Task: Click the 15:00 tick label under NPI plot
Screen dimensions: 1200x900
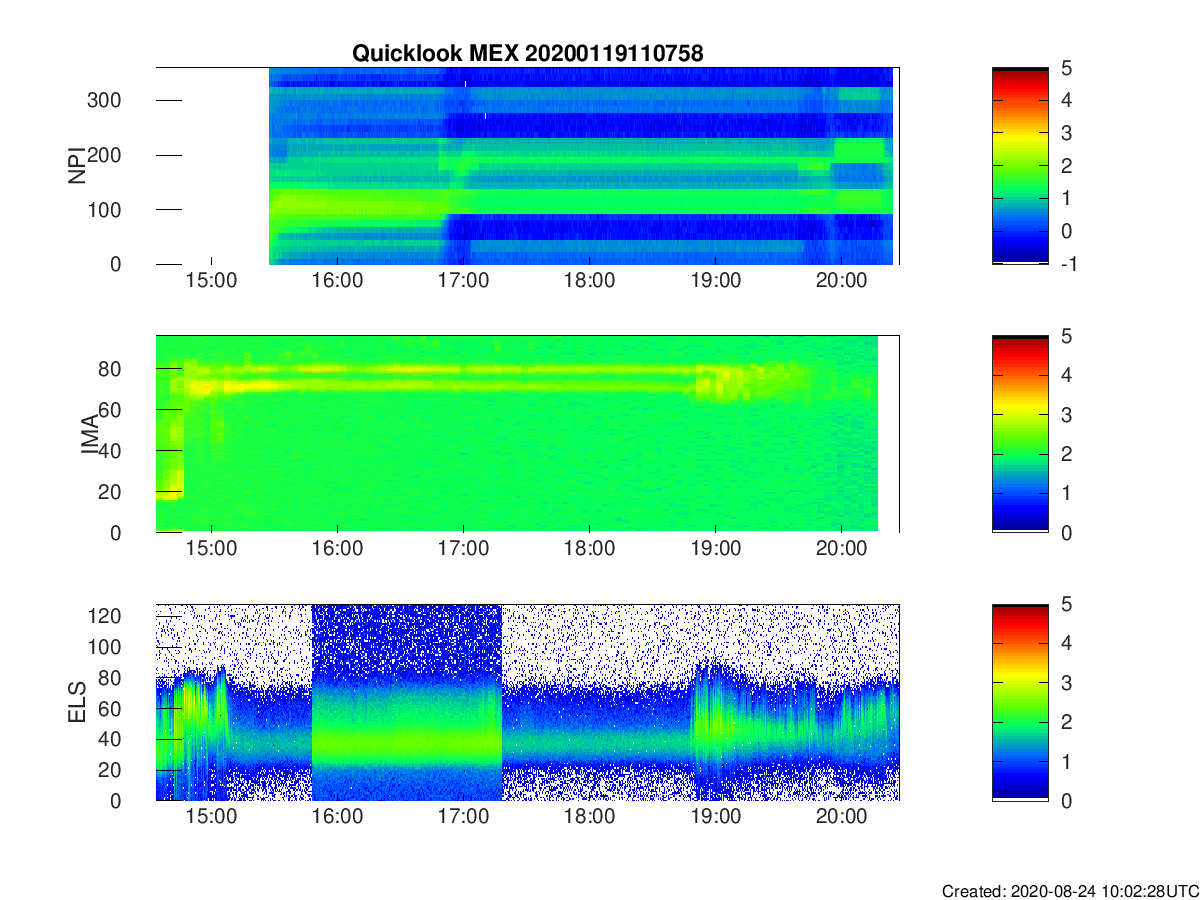Action: coord(211,281)
